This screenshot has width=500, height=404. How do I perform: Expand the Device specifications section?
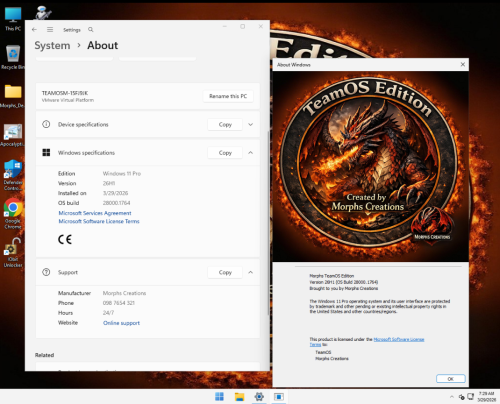click(250, 124)
